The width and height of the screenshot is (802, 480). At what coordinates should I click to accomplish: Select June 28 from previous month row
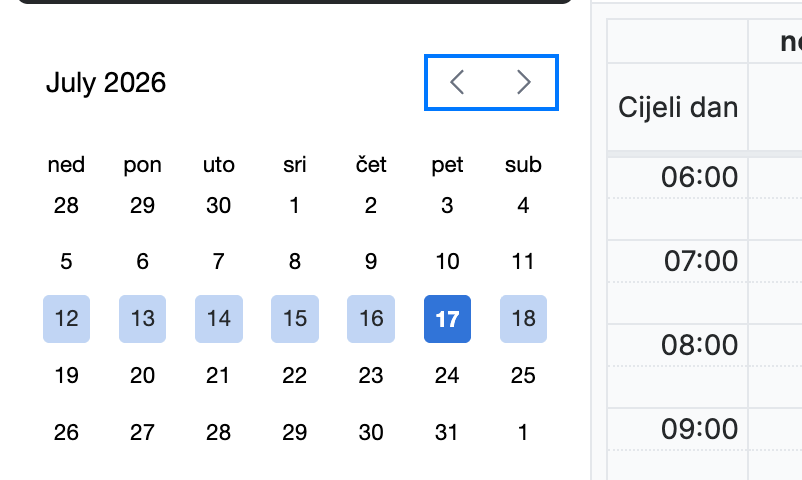pyautogui.click(x=66, y=206)
